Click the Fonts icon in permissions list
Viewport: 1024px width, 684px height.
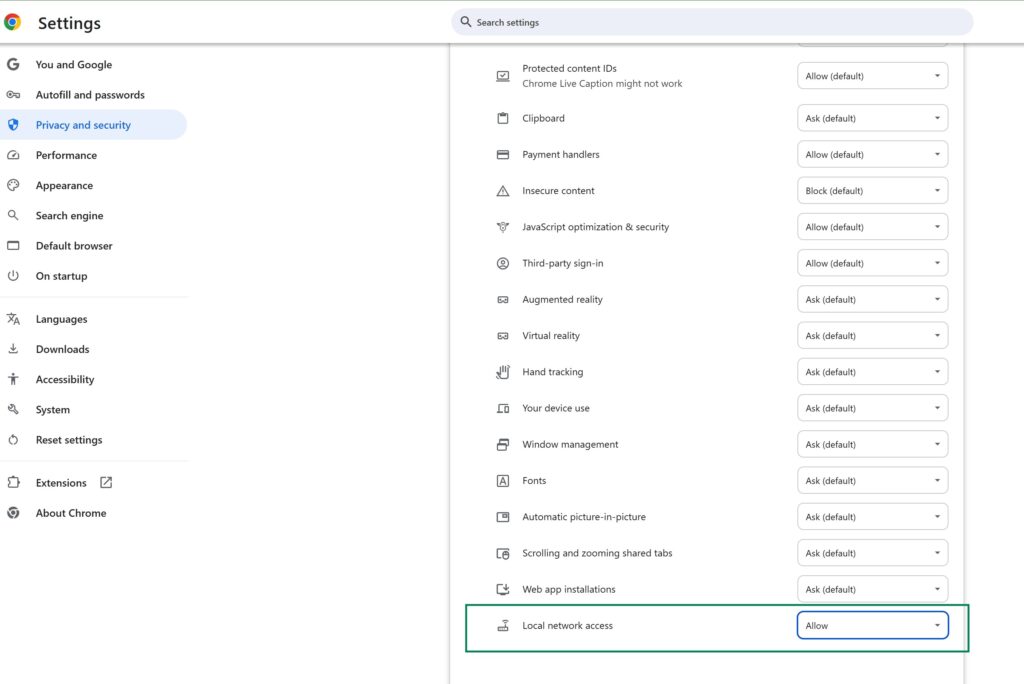tap(503, 481)
